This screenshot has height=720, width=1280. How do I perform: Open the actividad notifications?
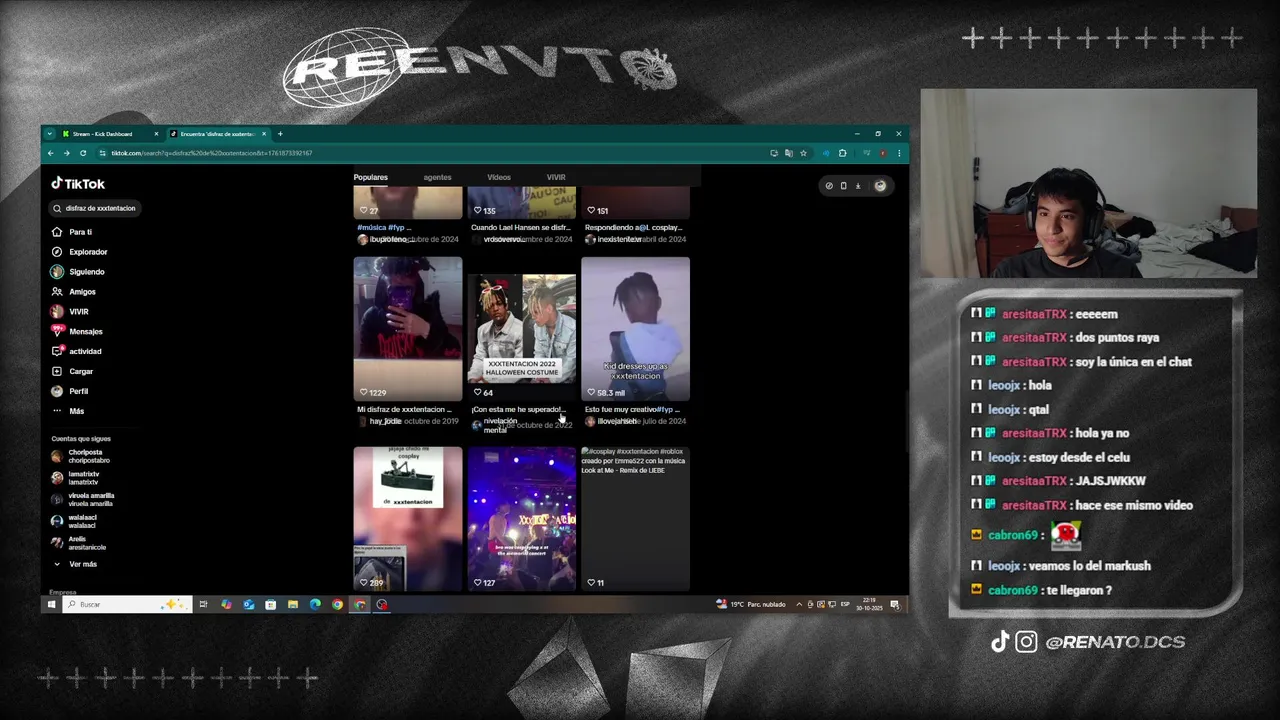click(x=77, y=351)
